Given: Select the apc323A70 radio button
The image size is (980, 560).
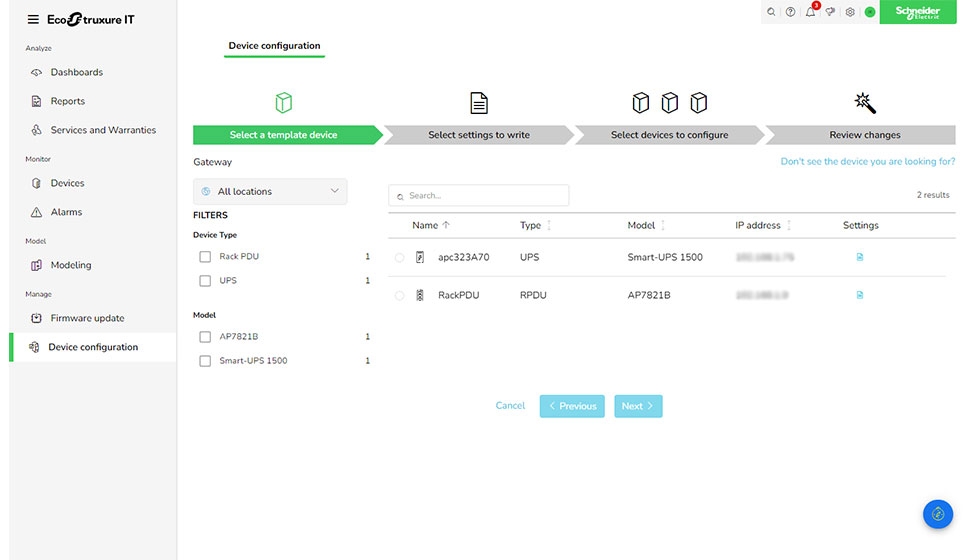Looking at the screenshot, I should (x=400, y=258).
